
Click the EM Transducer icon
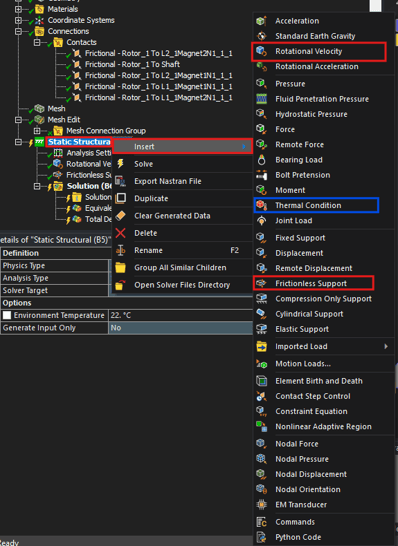click(x=261, y=504)
